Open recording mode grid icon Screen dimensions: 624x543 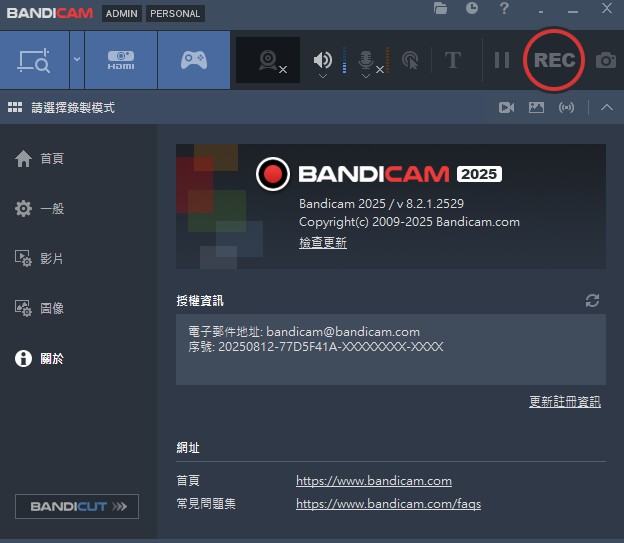15,107
